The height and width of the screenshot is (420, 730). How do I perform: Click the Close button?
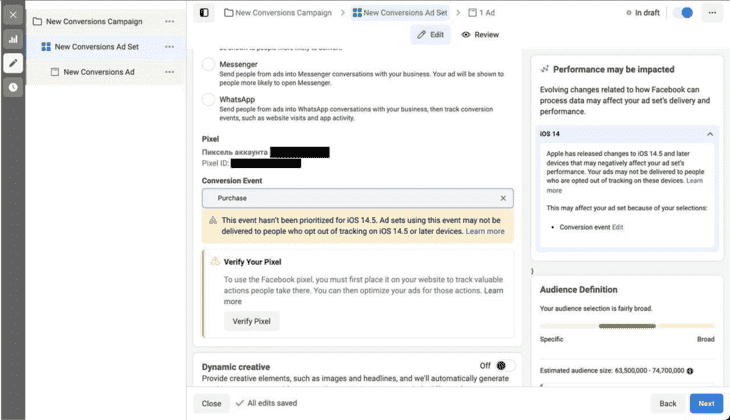point(211,404)
